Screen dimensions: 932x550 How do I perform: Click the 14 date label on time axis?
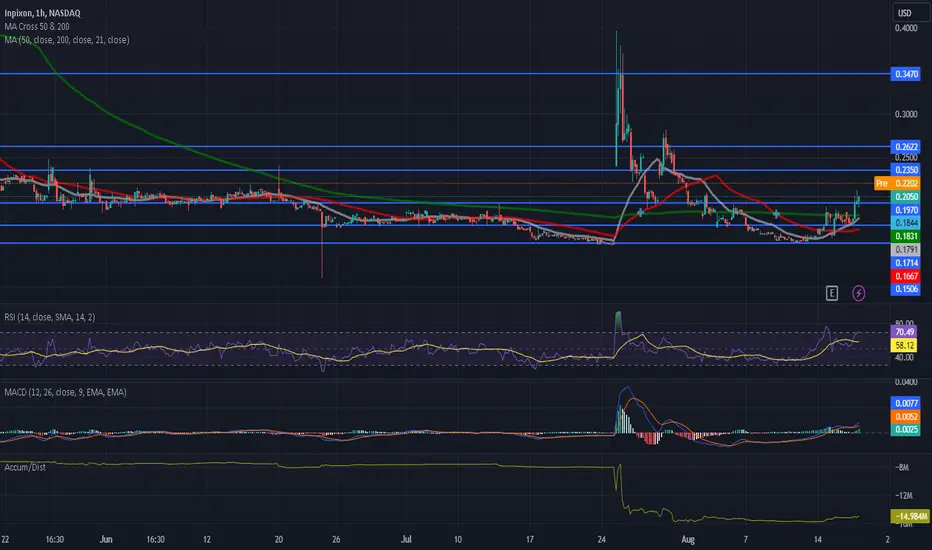(818, 539)
